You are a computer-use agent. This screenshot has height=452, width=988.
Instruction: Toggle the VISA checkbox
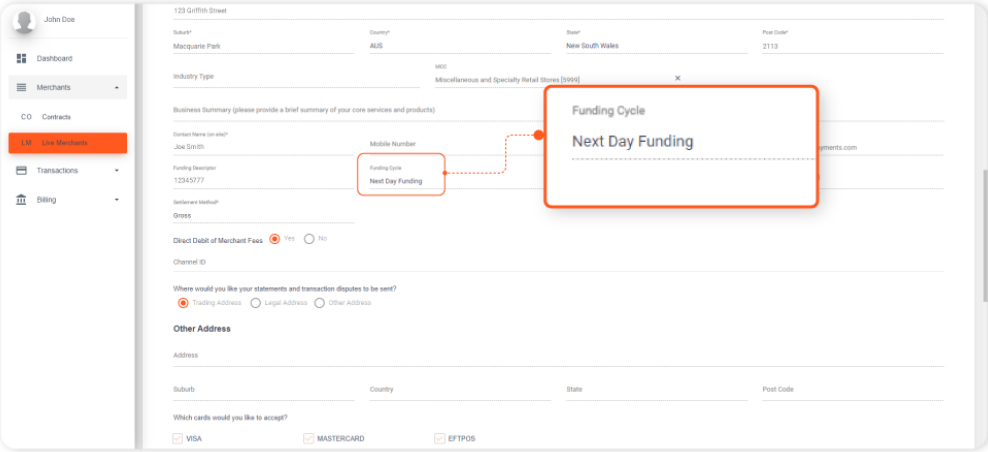(x=178, y=438)
